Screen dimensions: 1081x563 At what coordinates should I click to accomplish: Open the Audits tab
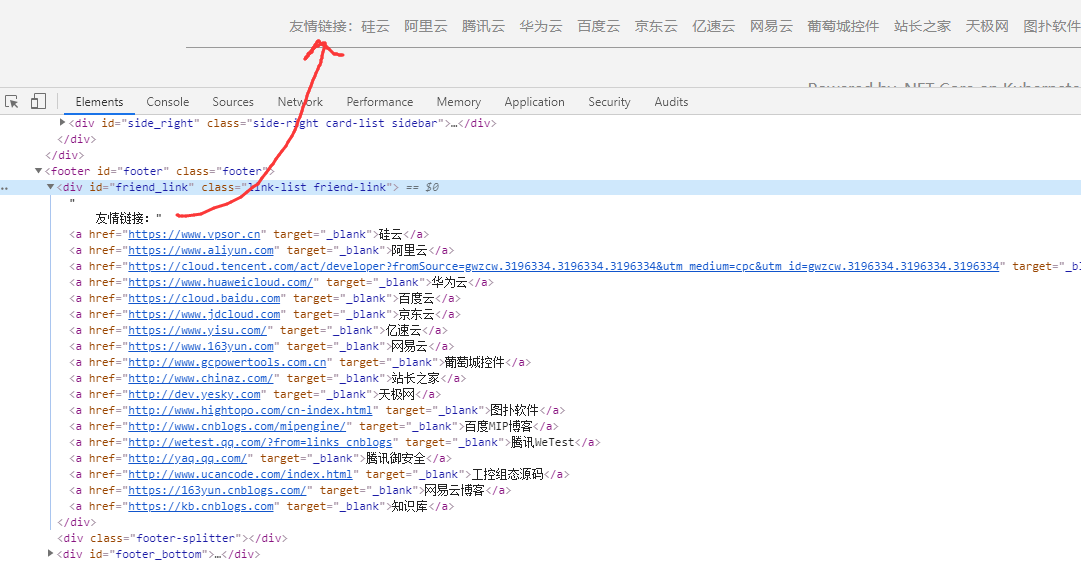tap(670, 102)
